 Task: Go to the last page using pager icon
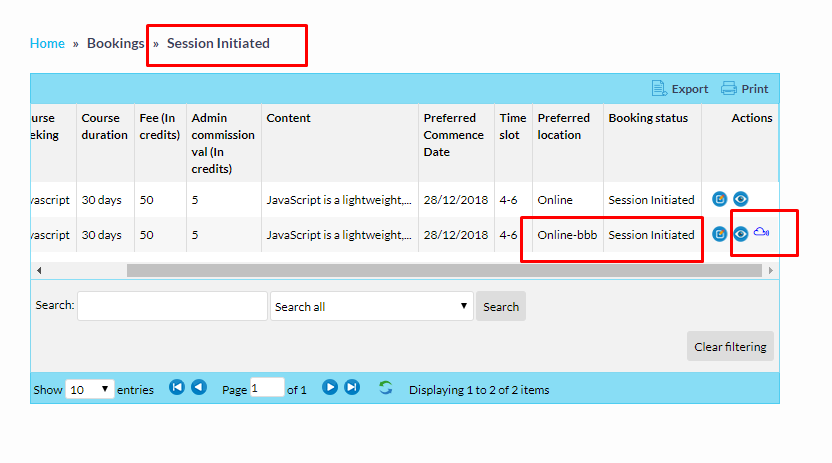[352, 388]
